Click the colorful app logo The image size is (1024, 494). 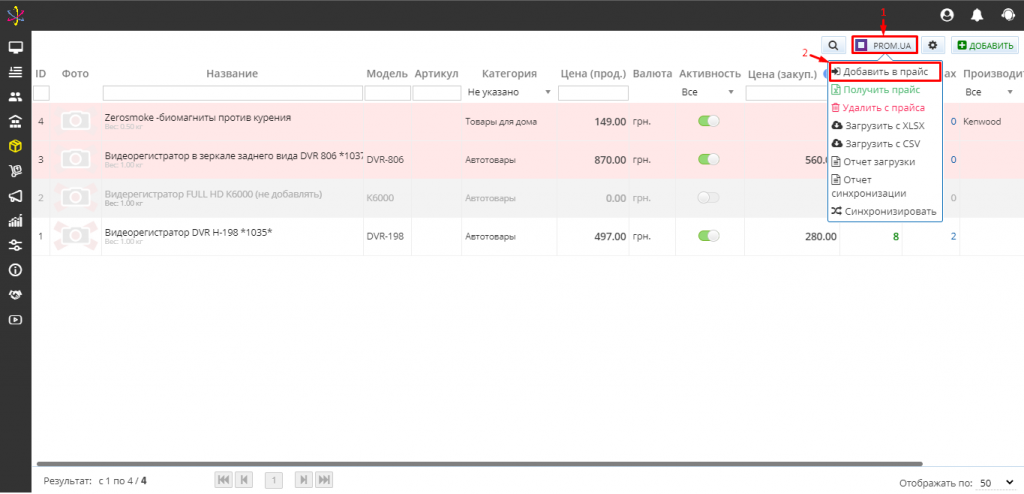click(x=16, y=15)
